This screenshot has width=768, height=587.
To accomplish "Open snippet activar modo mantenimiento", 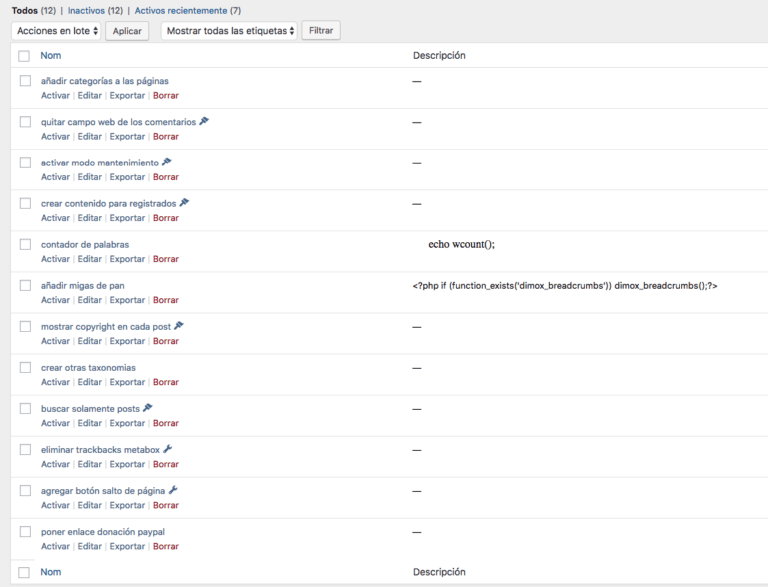I will tap(100, 163).
